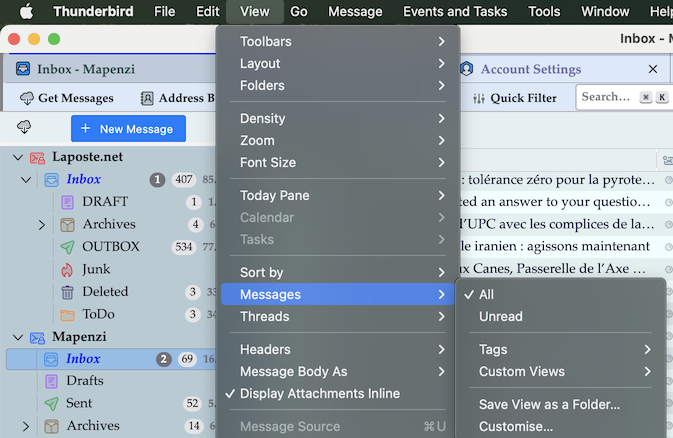
Task: Click the OUTBOX paper plane icon
Action: pyautogui.click(x=67, y=247)
